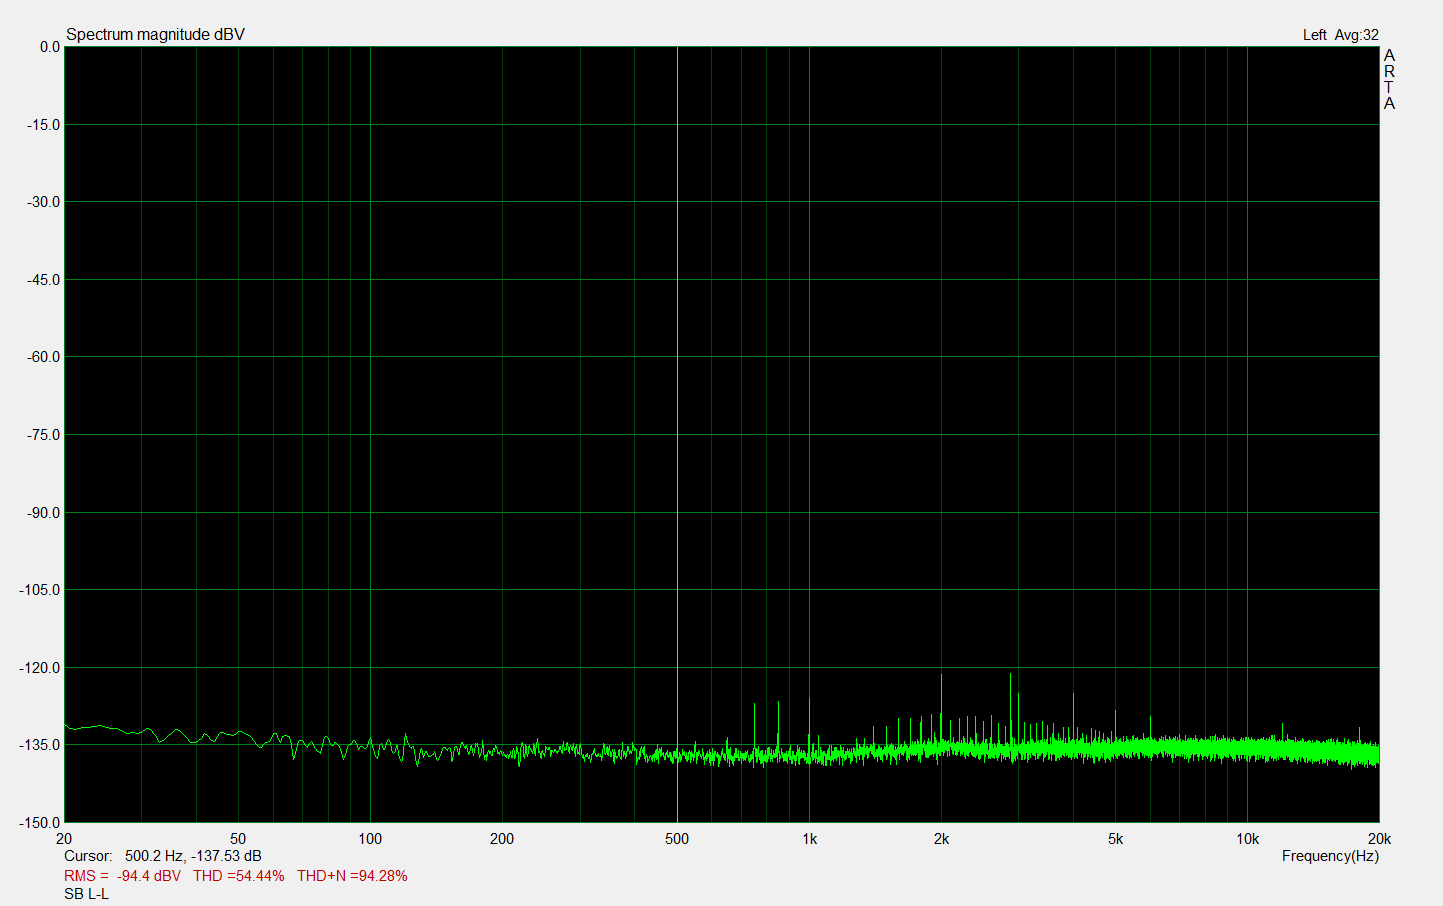Click the "1k" frequency axis label

809,839
